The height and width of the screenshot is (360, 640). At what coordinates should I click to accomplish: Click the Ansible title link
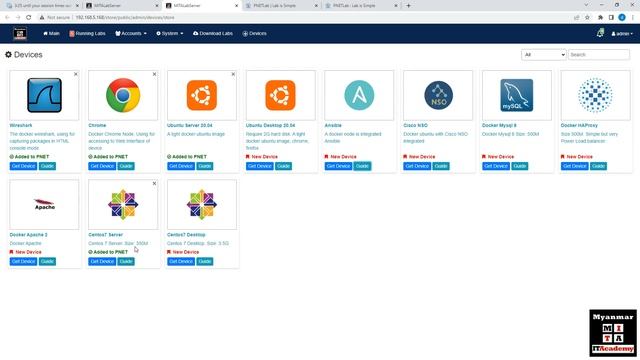[333, 125]
